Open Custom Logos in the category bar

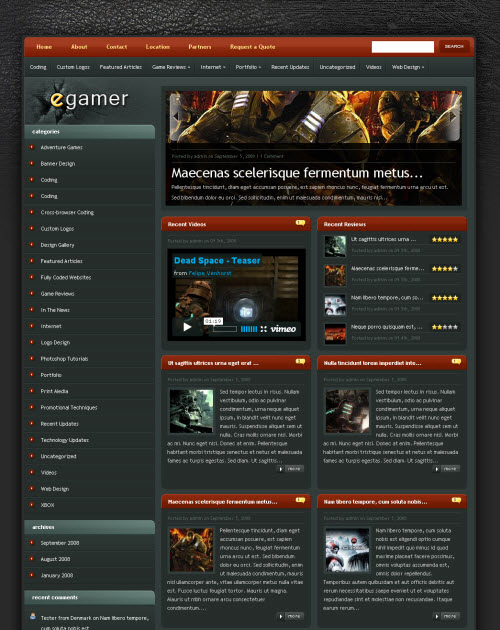[x=73, y=67]
